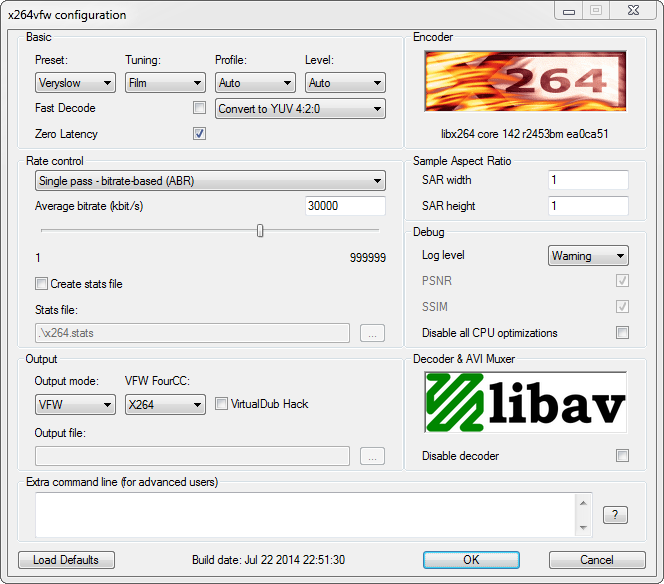
Task: Check Disable all CPU optimizations
Action: (x=622, y=332)
